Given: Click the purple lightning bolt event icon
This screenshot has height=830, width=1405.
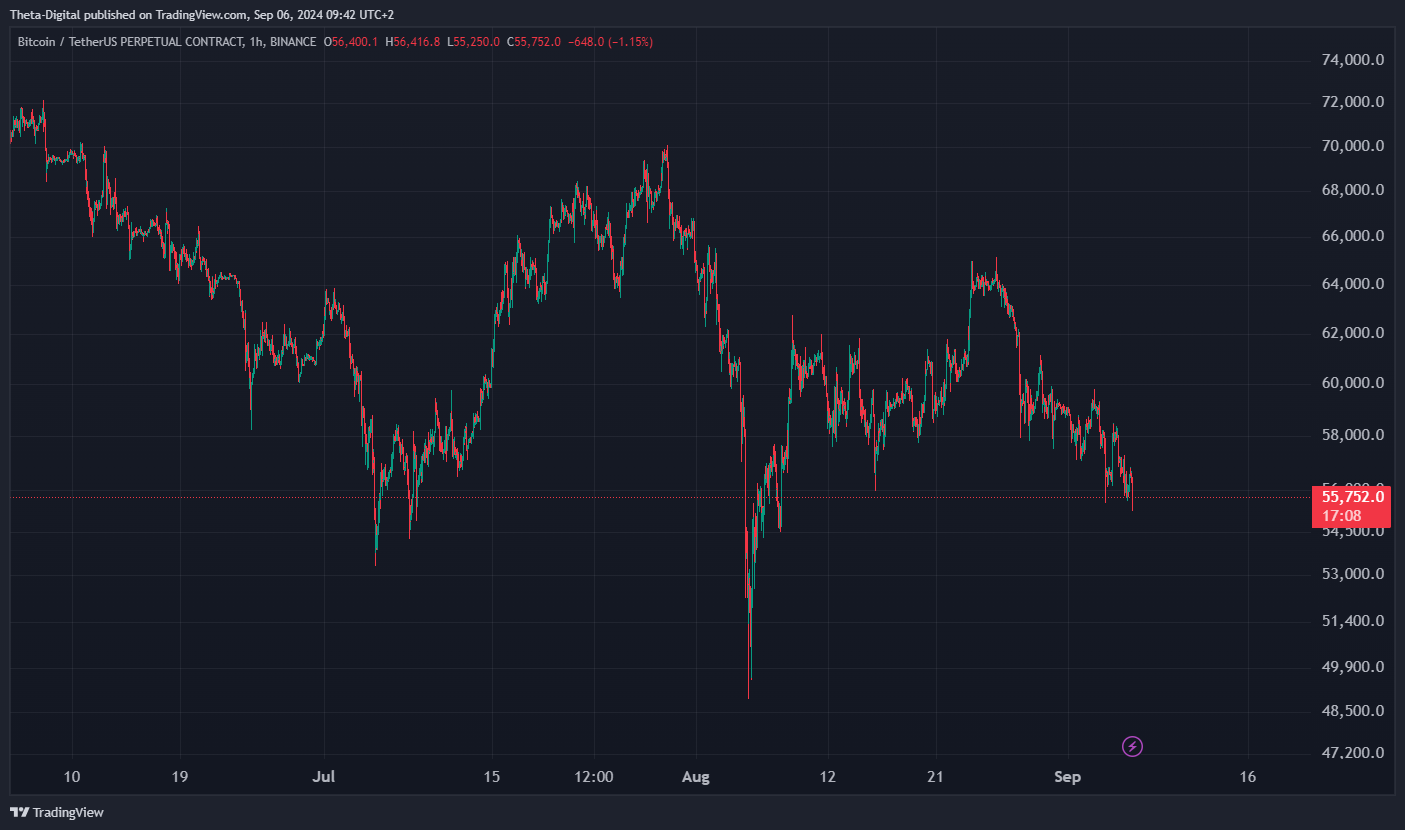Looking at the screenshot, I should pyautogui.click(x=1132, y=746).
